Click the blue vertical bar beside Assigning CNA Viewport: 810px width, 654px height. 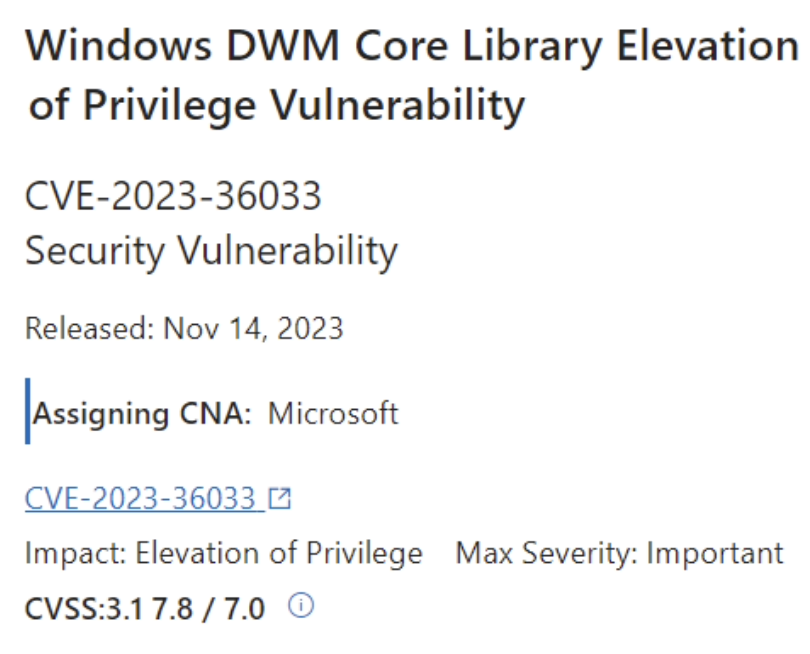(x=27, y=411)
